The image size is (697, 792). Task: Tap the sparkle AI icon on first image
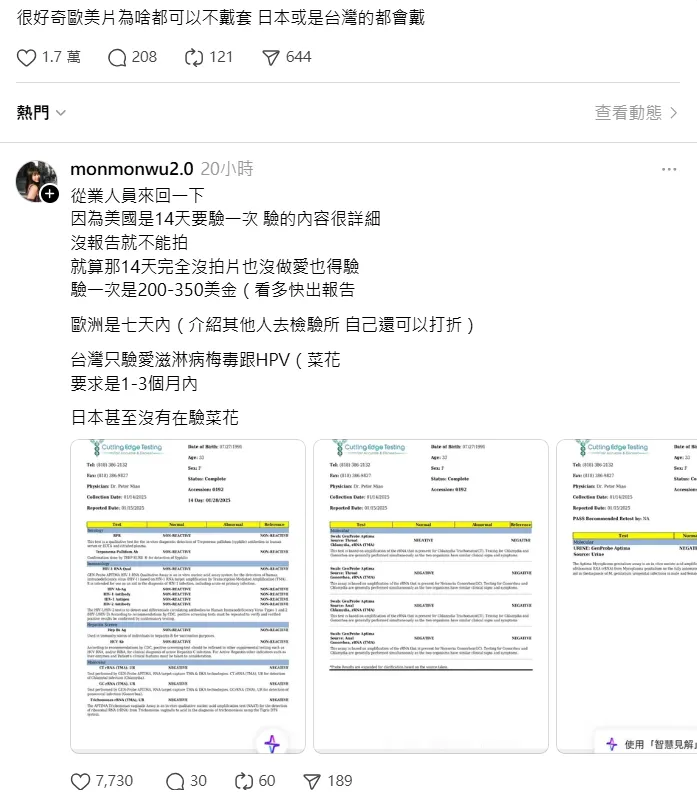[x=272, y=744]
